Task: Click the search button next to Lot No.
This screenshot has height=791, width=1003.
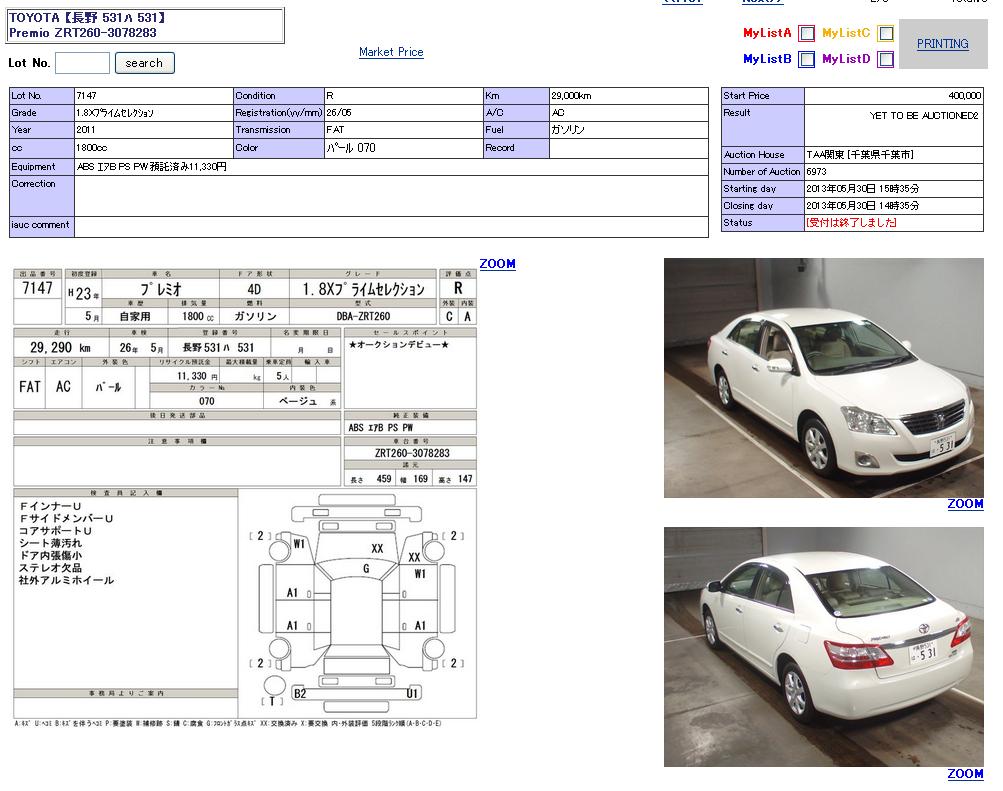Action: coord(144,63)
